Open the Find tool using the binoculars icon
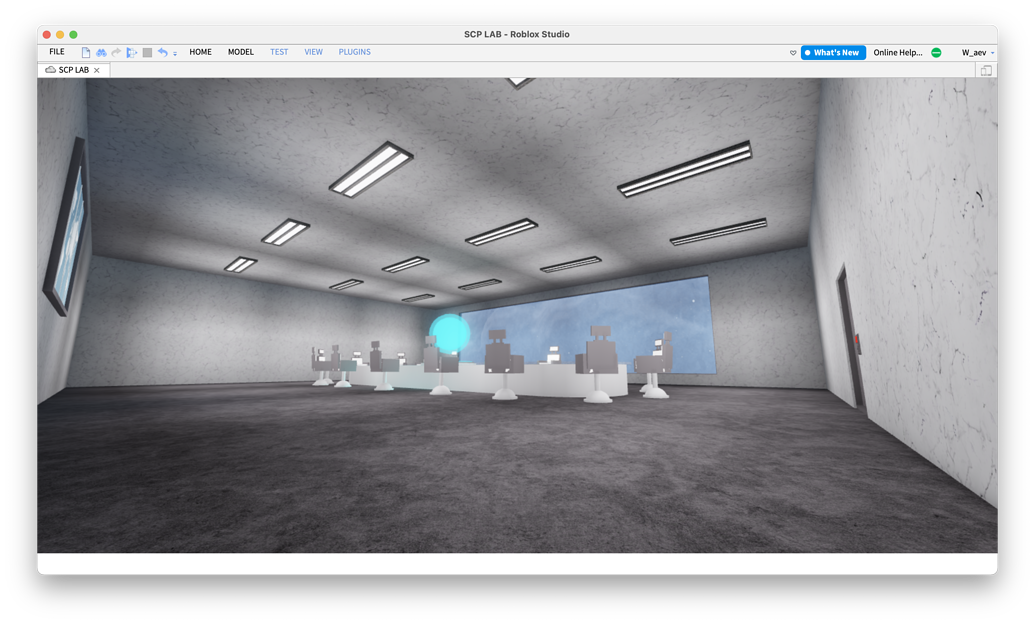 point(101,52)
